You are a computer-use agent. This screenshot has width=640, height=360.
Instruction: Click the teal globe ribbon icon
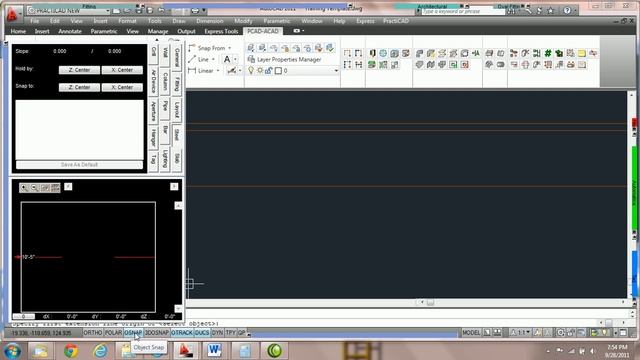pos(383,53)
